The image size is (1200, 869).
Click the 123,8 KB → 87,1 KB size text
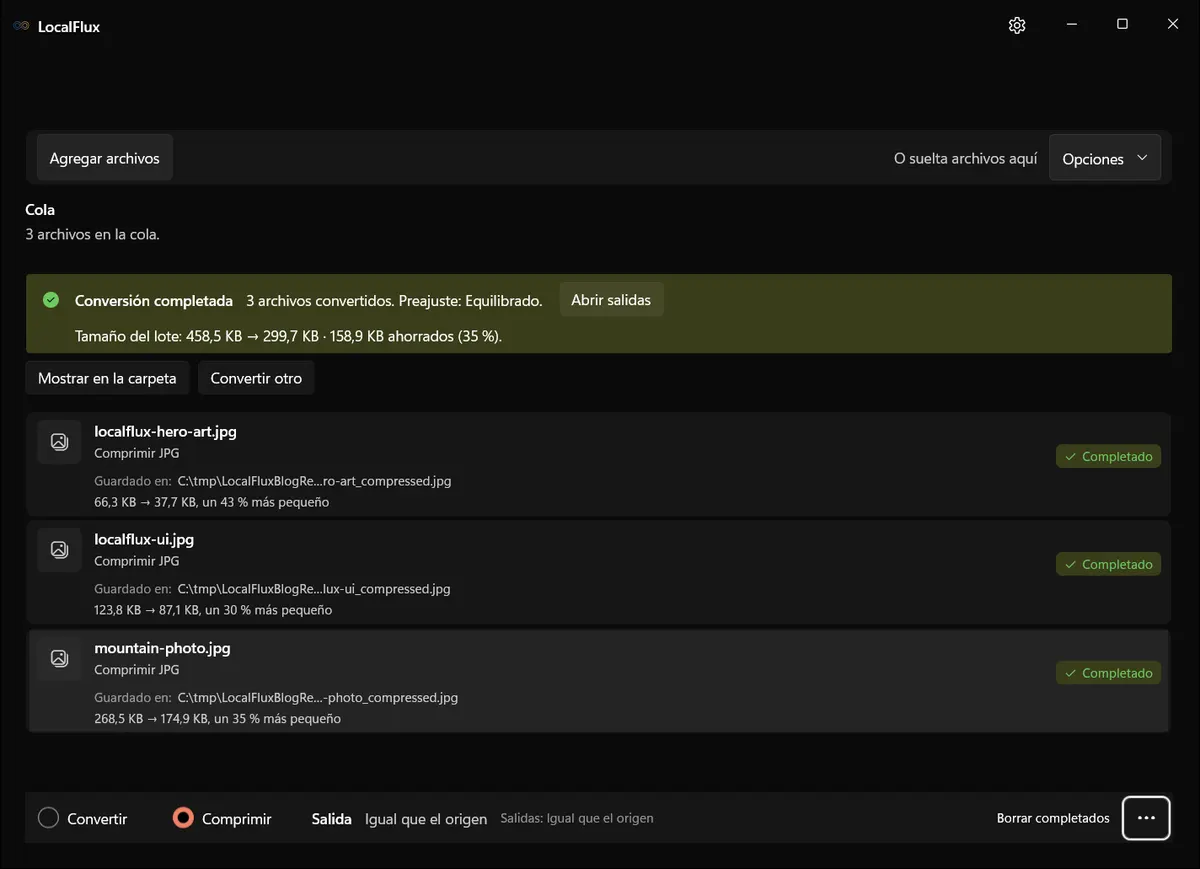coord(213,610)
